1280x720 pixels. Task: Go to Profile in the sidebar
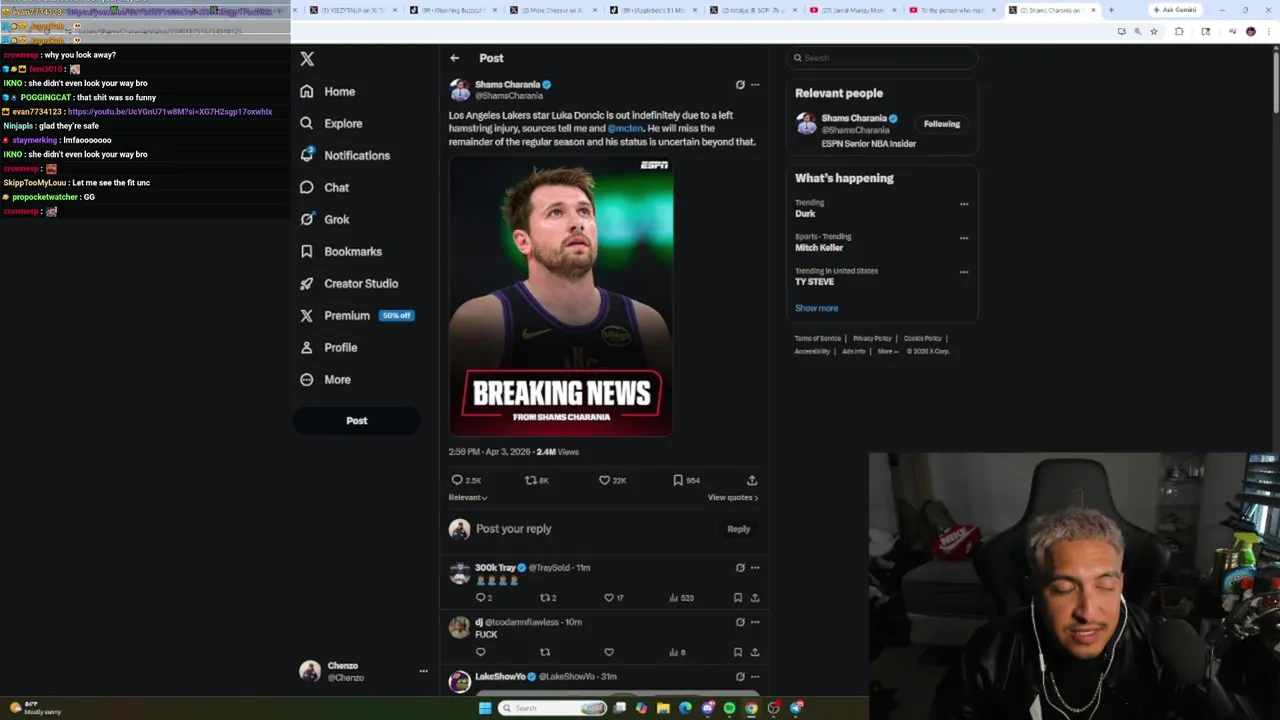[329, 347]
